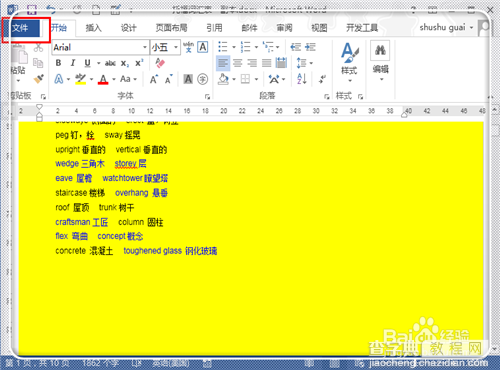The height and width of the screenshot is (370, 500).
Task: Click the borders grid icon
Action: (246, 79)
